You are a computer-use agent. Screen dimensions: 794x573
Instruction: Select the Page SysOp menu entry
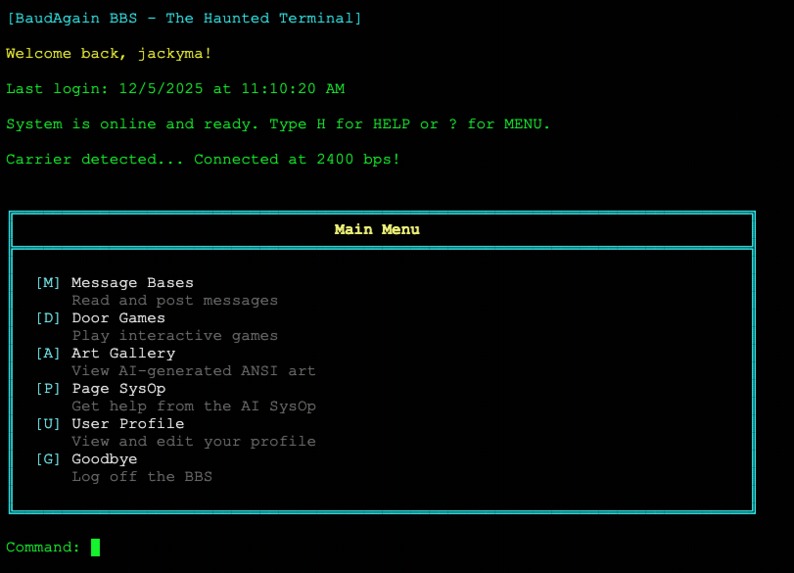(118, 389)
